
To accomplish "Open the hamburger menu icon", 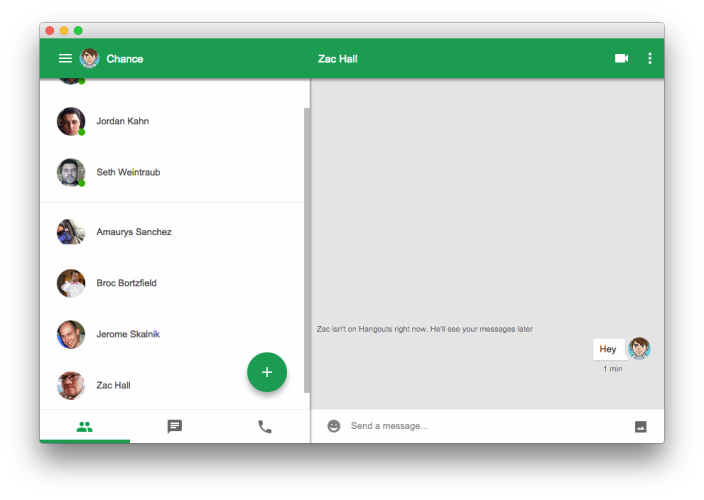I will point(65,58).
